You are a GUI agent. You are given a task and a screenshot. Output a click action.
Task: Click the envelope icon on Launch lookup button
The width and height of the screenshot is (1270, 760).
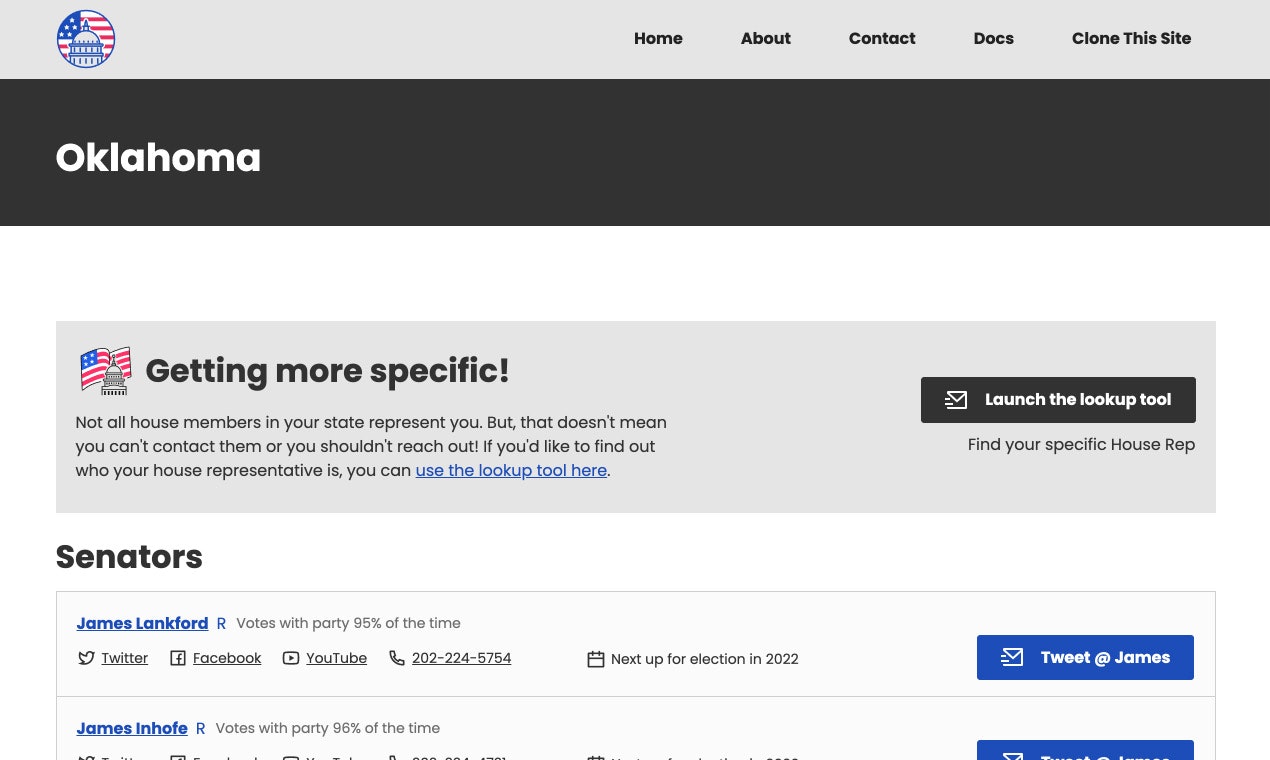coord(956,399)
